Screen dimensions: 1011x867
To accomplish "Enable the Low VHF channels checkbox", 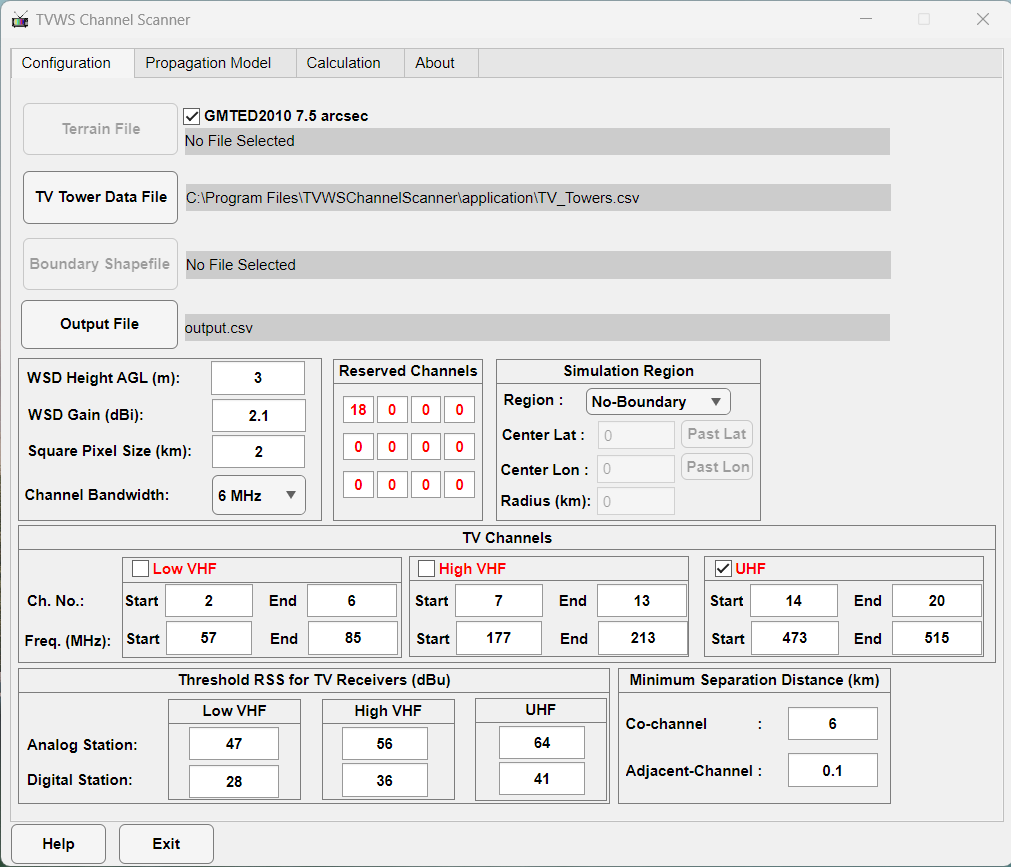I will pyautogui.click(x=140, y=569).
